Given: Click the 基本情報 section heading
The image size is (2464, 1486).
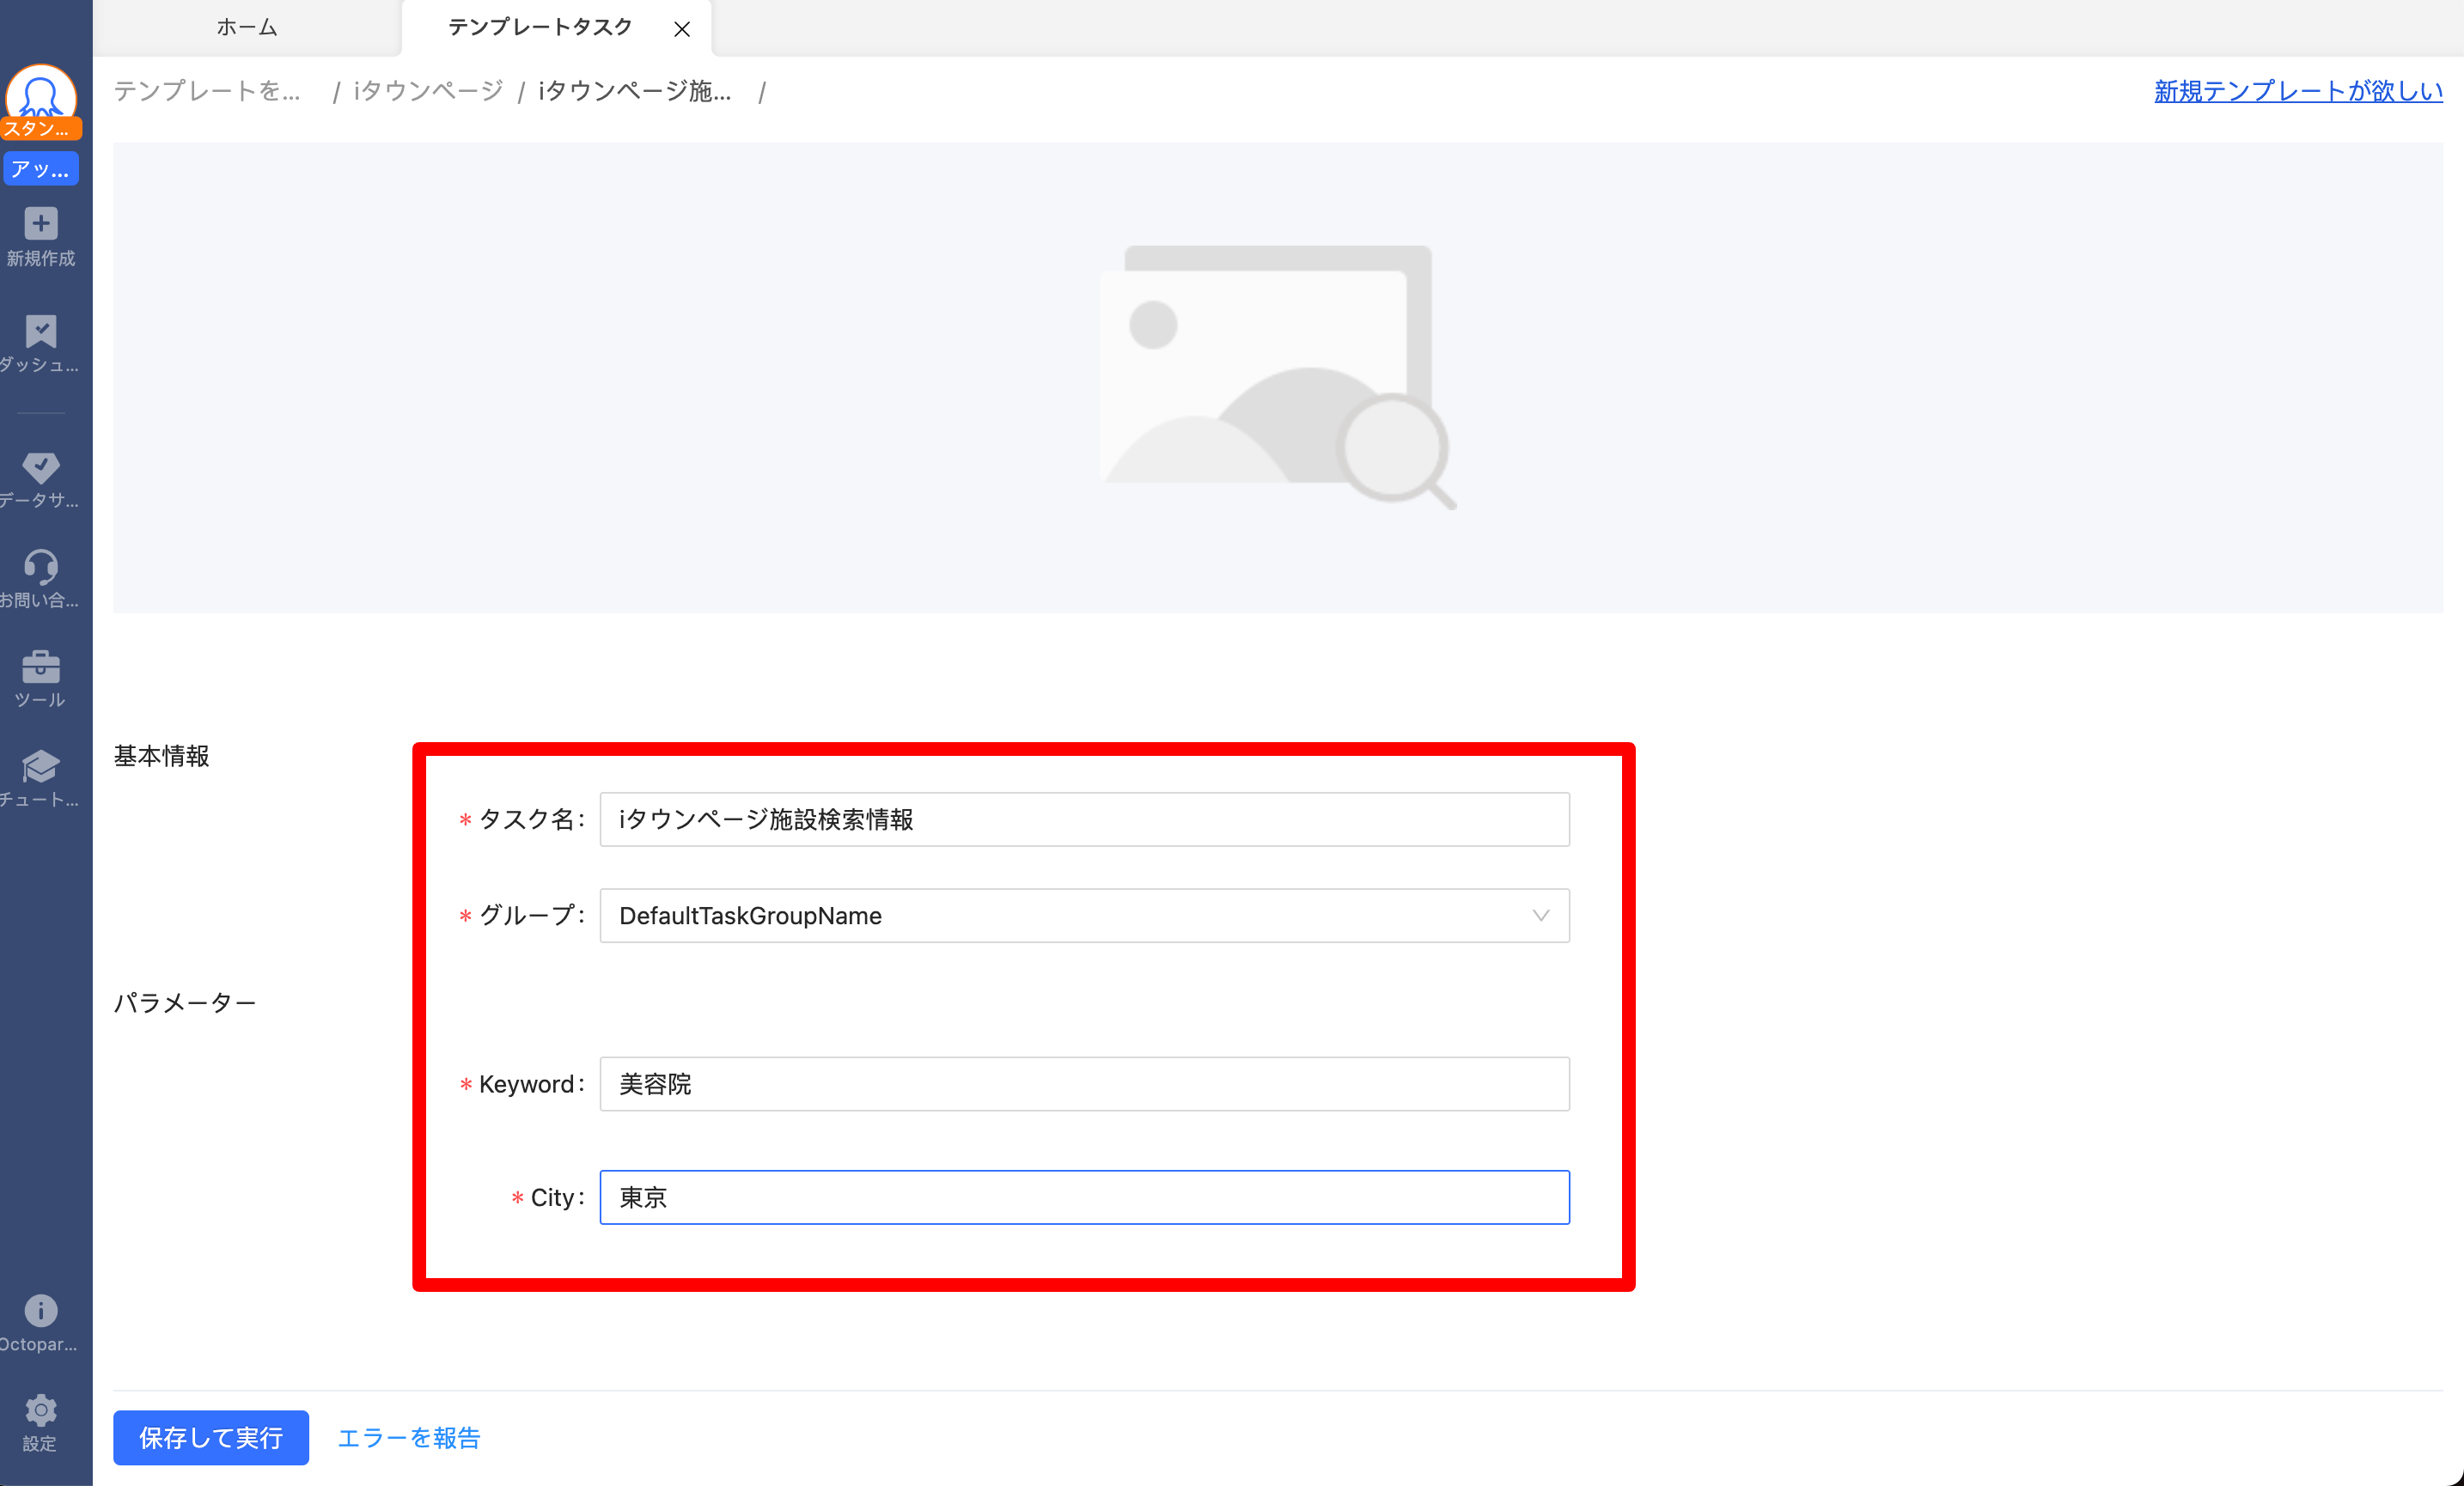Looking at the screenshot, I should pos(161,756).
